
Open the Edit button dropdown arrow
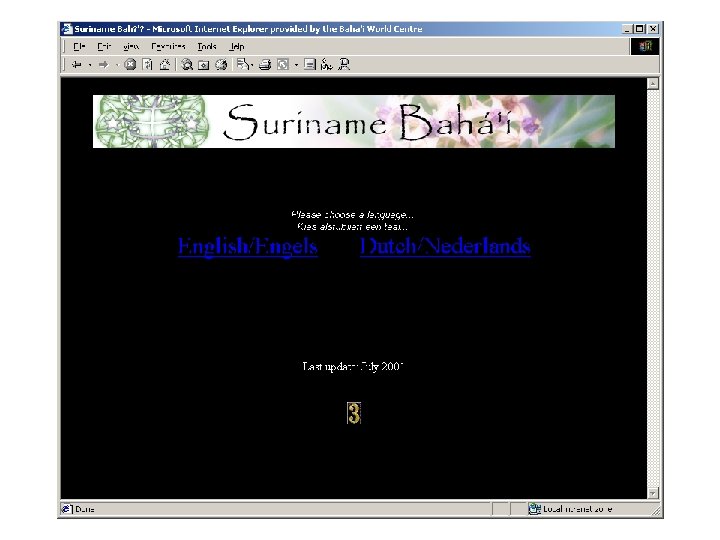point(296,65)
